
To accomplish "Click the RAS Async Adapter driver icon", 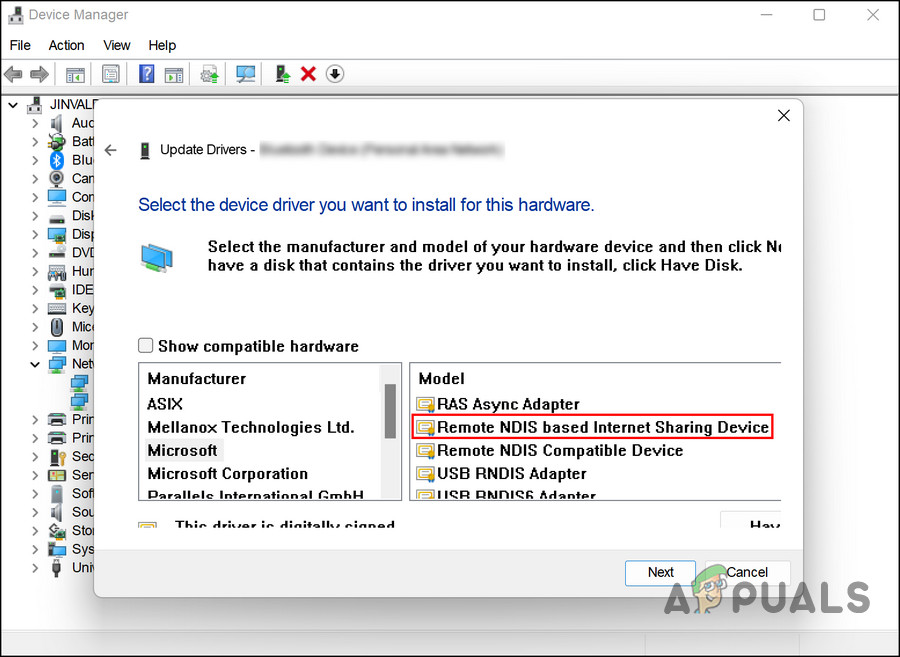I will (425, 405).
